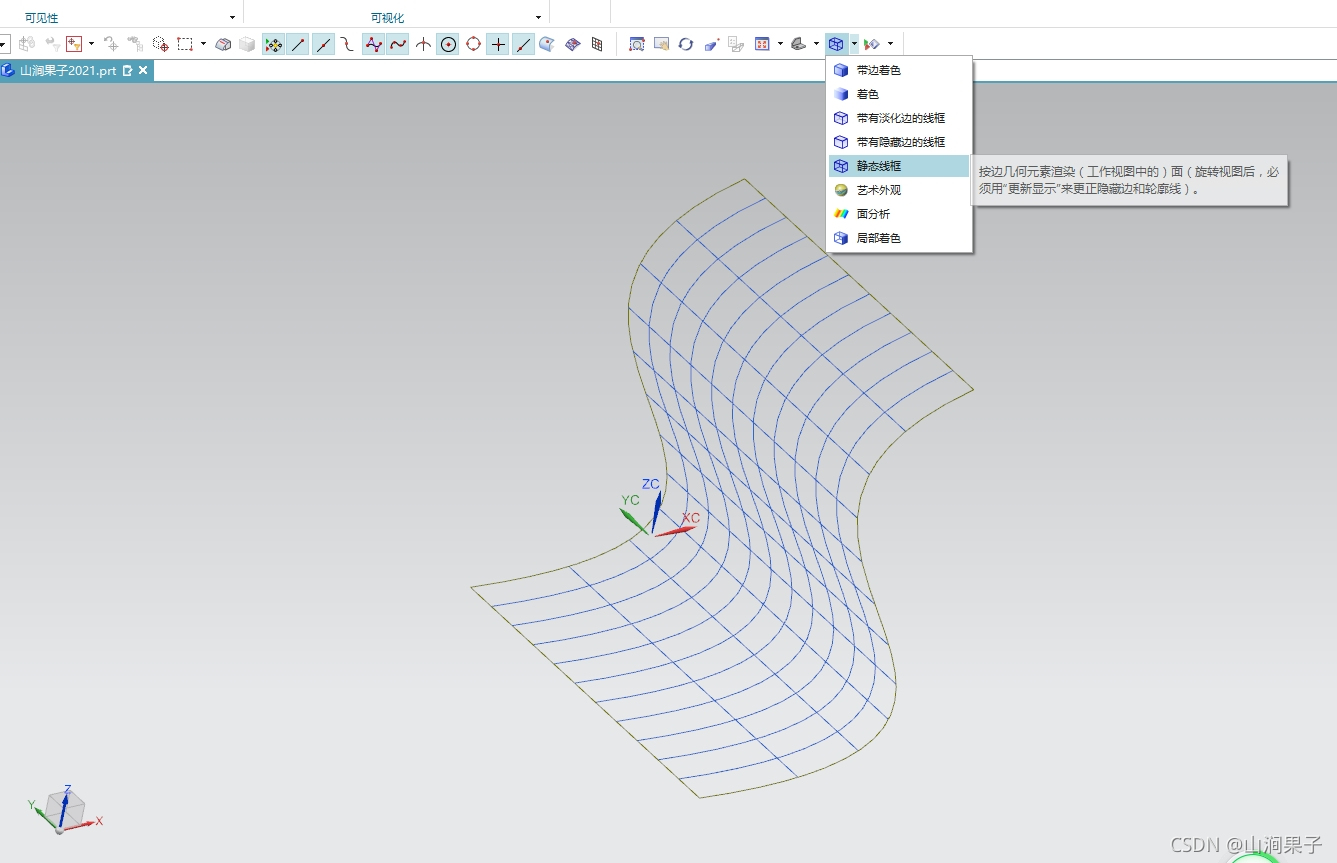This screenshot has width=1337, height=863.
Task: Click the WCS ZC axis handle
Action: (x=655, y=510)
